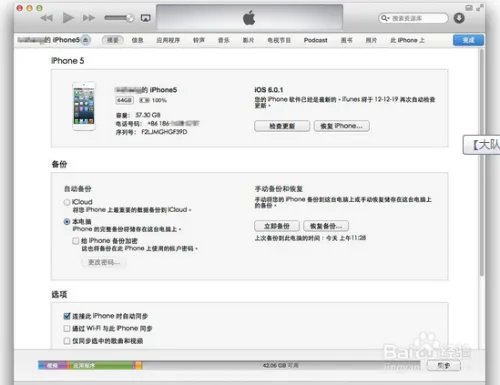Click the fast-forward playback button
The width and height of the screenshot is (500, 385).
[x=89, y=18]
